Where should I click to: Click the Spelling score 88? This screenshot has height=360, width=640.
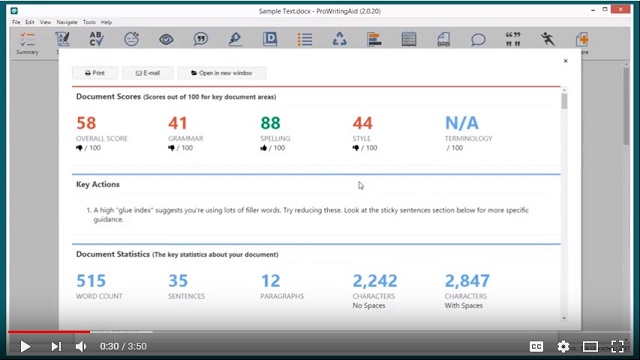pyautogui.click(x=270, y=123)
